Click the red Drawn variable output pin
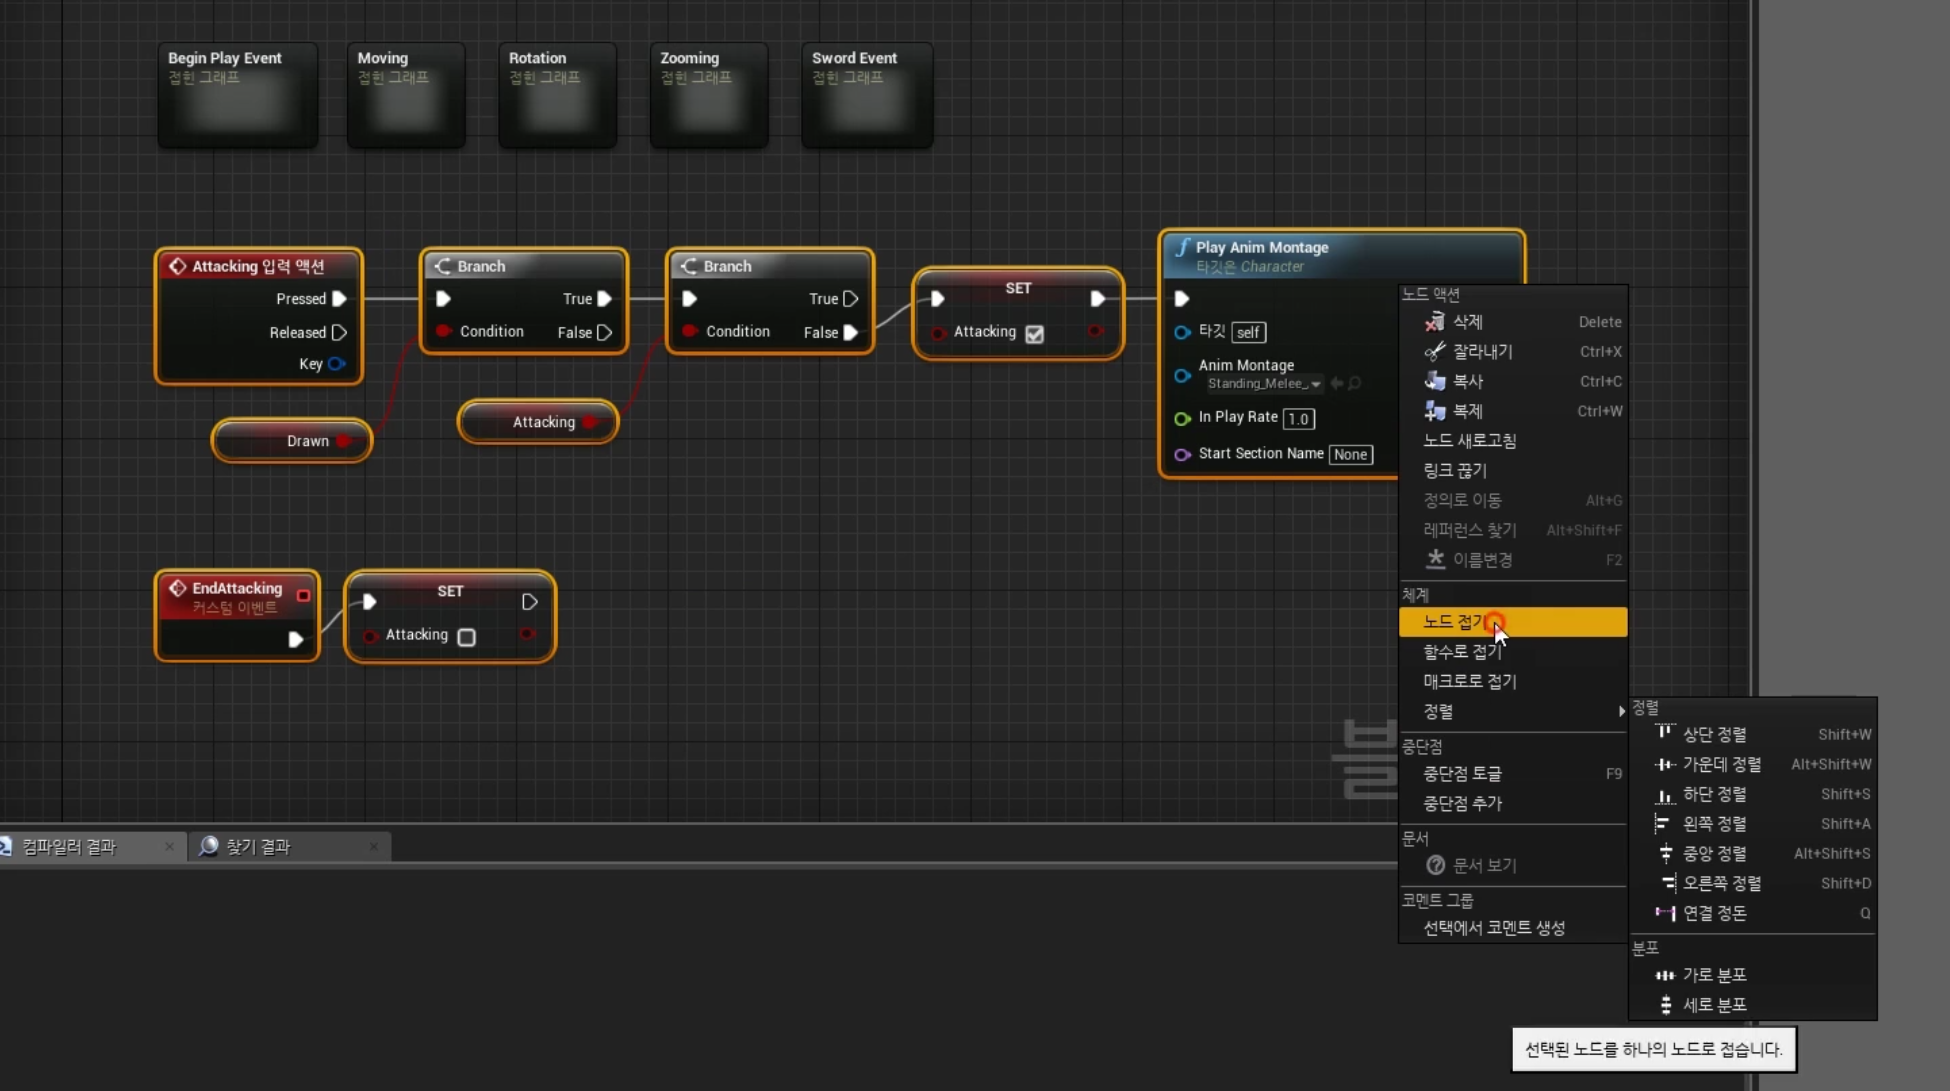The height and width of the screenshot is (1091, 1950). 344,441
